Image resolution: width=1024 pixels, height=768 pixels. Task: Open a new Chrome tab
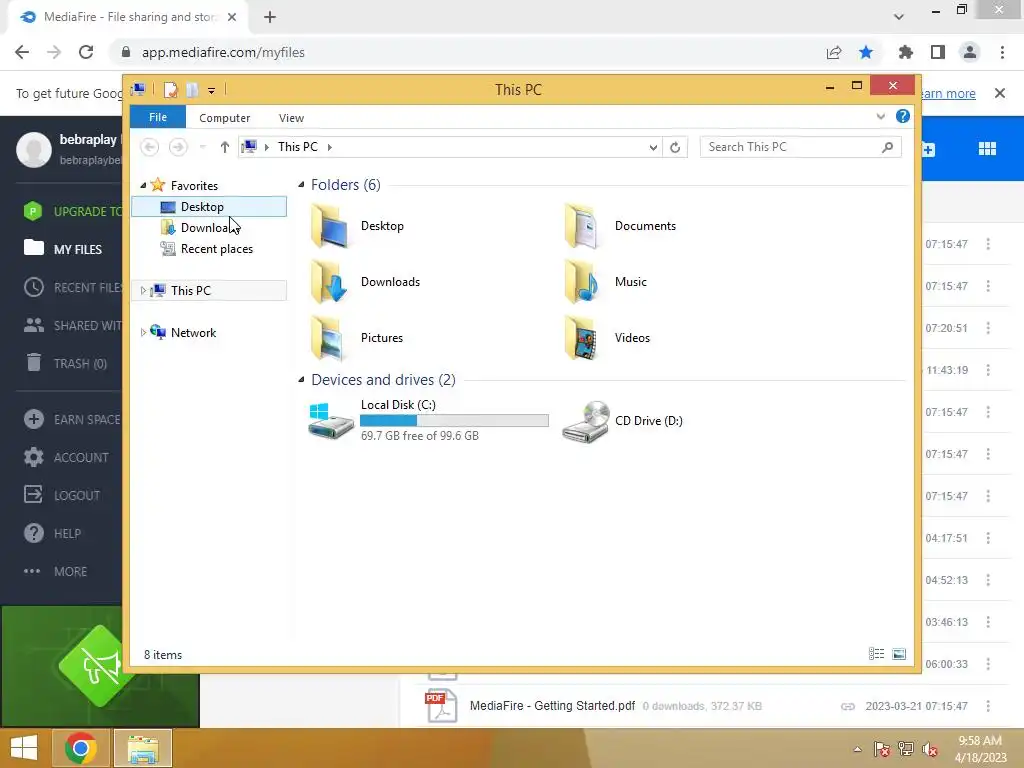pyautogui.click(x=270, y=17)
